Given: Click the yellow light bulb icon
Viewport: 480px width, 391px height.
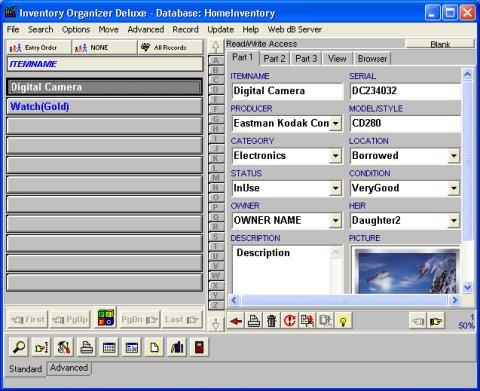Looking at the screenshot, I should [343, 321].
